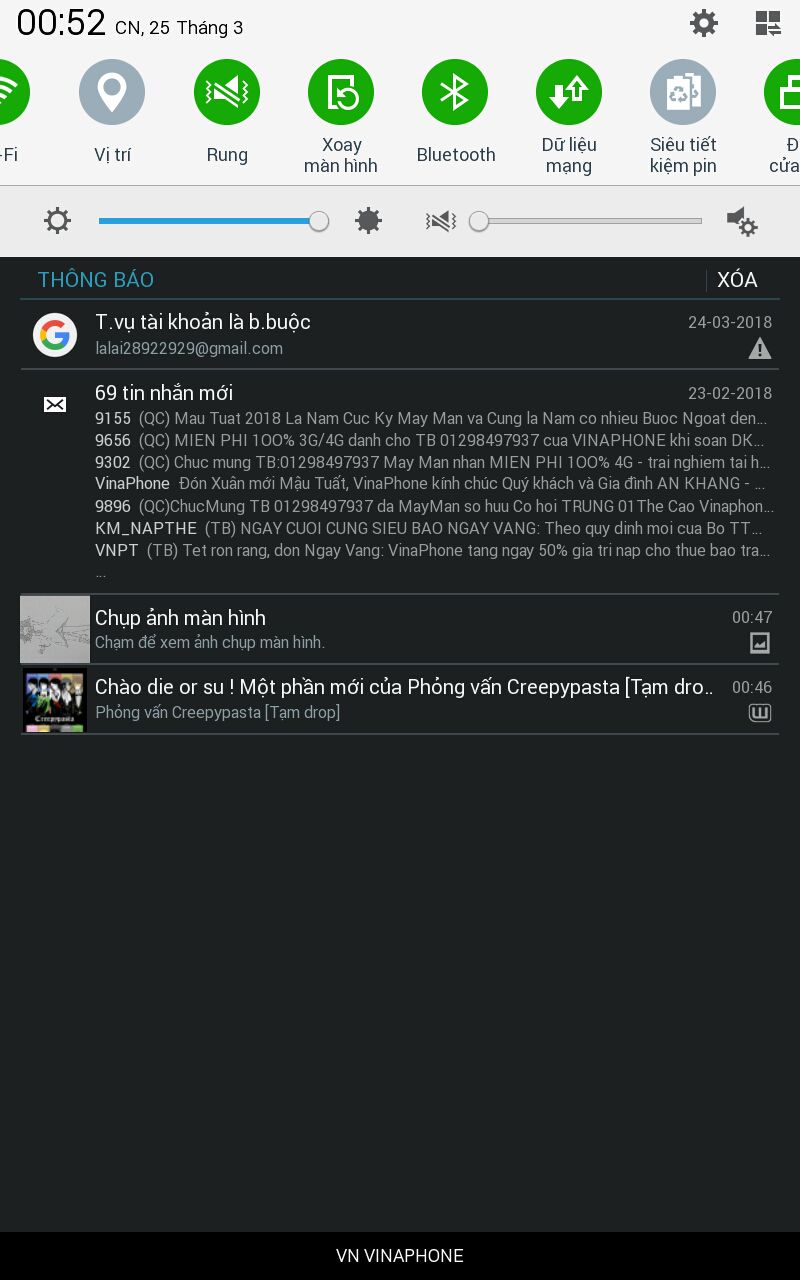Tap the high brightness sun icon

[x=369, y=221]
